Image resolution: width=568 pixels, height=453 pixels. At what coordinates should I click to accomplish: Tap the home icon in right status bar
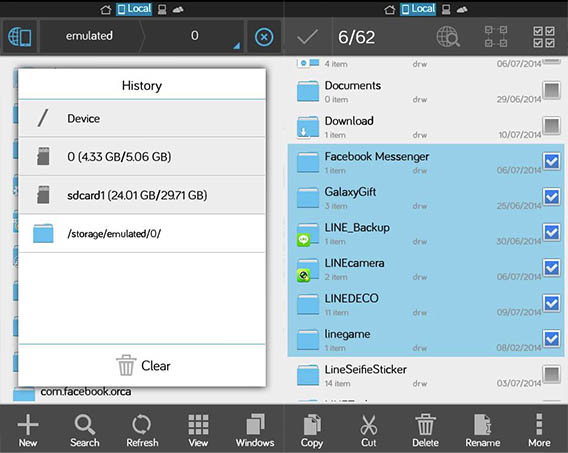tap(390, 9)
